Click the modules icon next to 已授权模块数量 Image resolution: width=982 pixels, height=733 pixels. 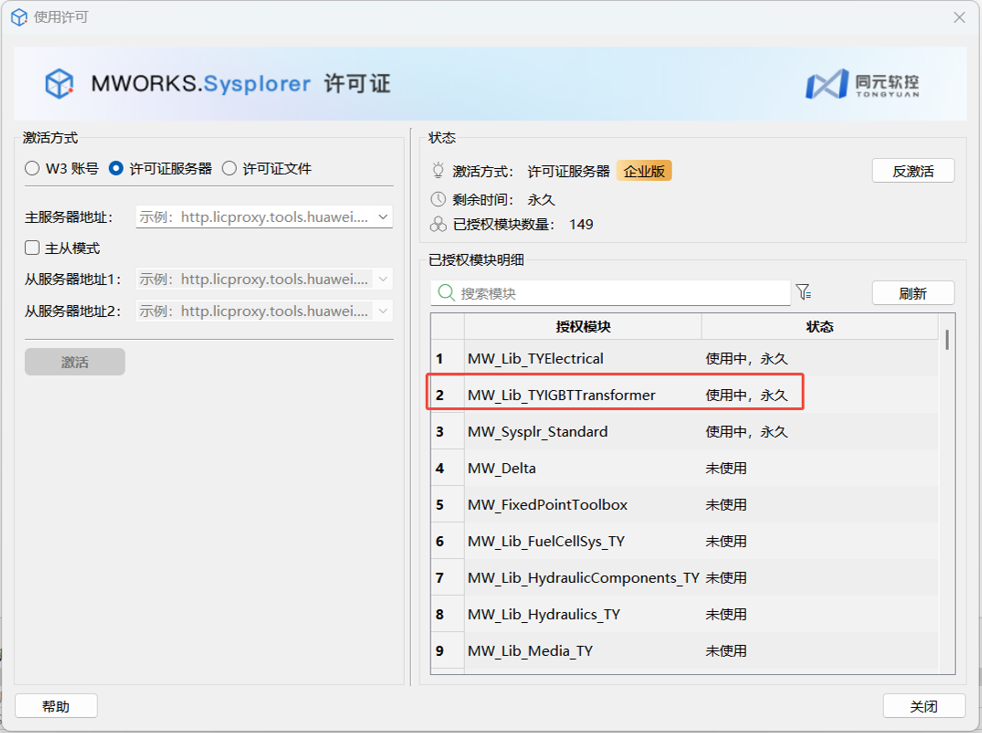point(438,224)
